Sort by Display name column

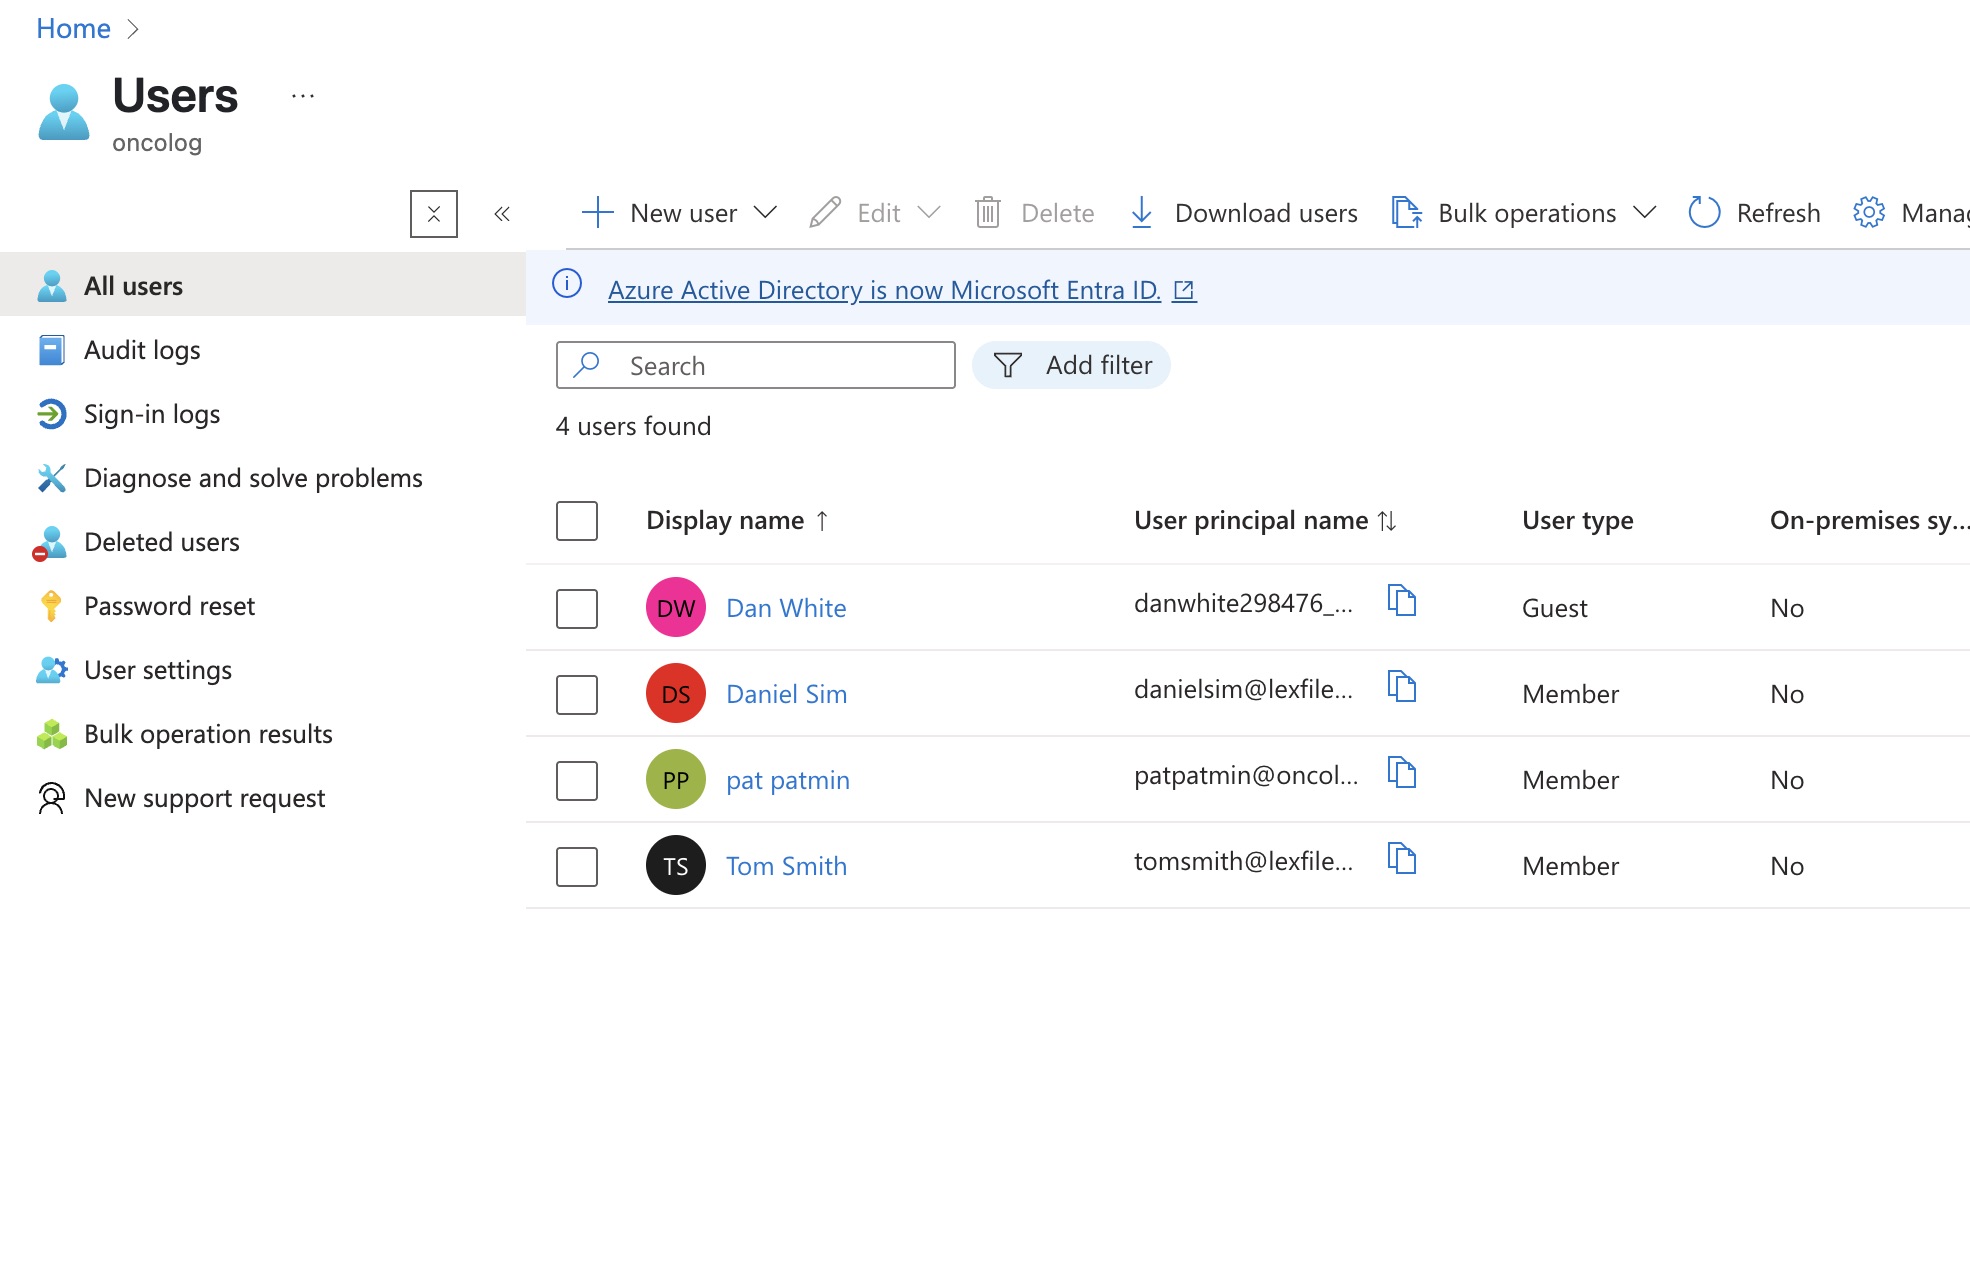737,521
